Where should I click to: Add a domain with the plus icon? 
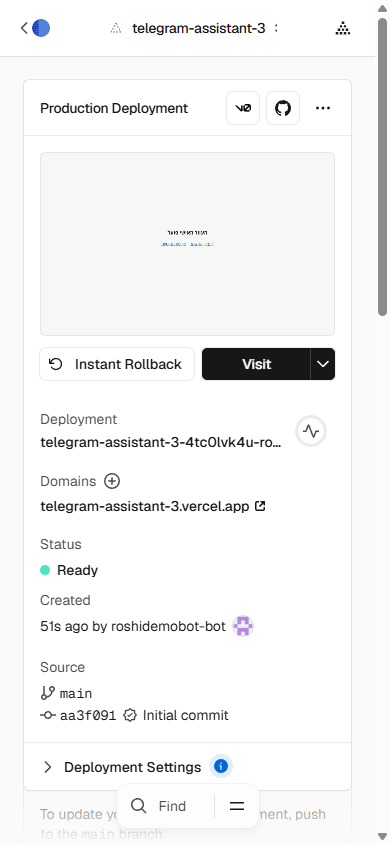[x=111, y=481]
